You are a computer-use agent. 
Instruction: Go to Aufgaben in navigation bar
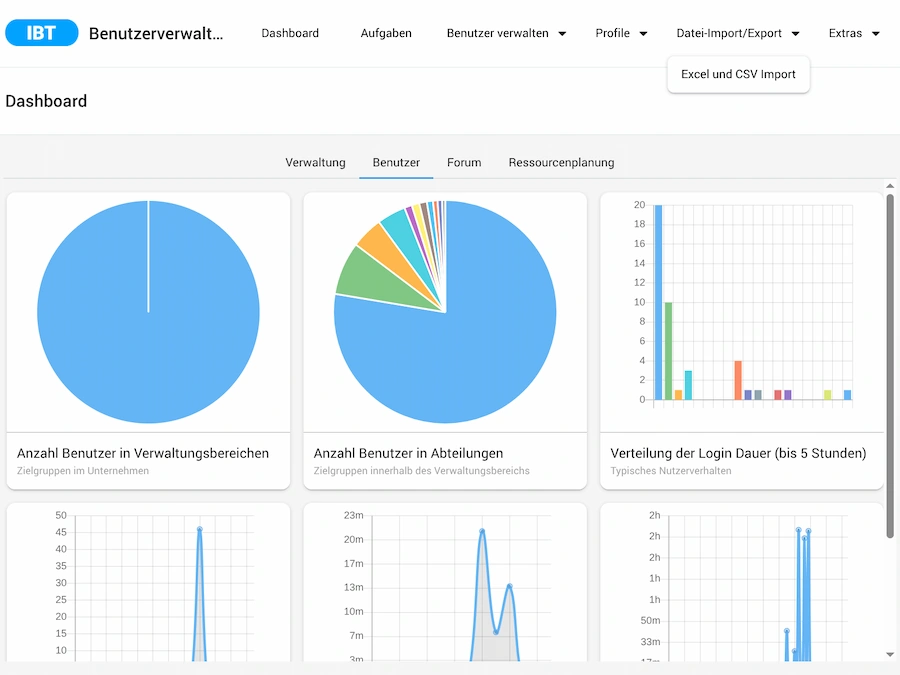pos(386,33)
